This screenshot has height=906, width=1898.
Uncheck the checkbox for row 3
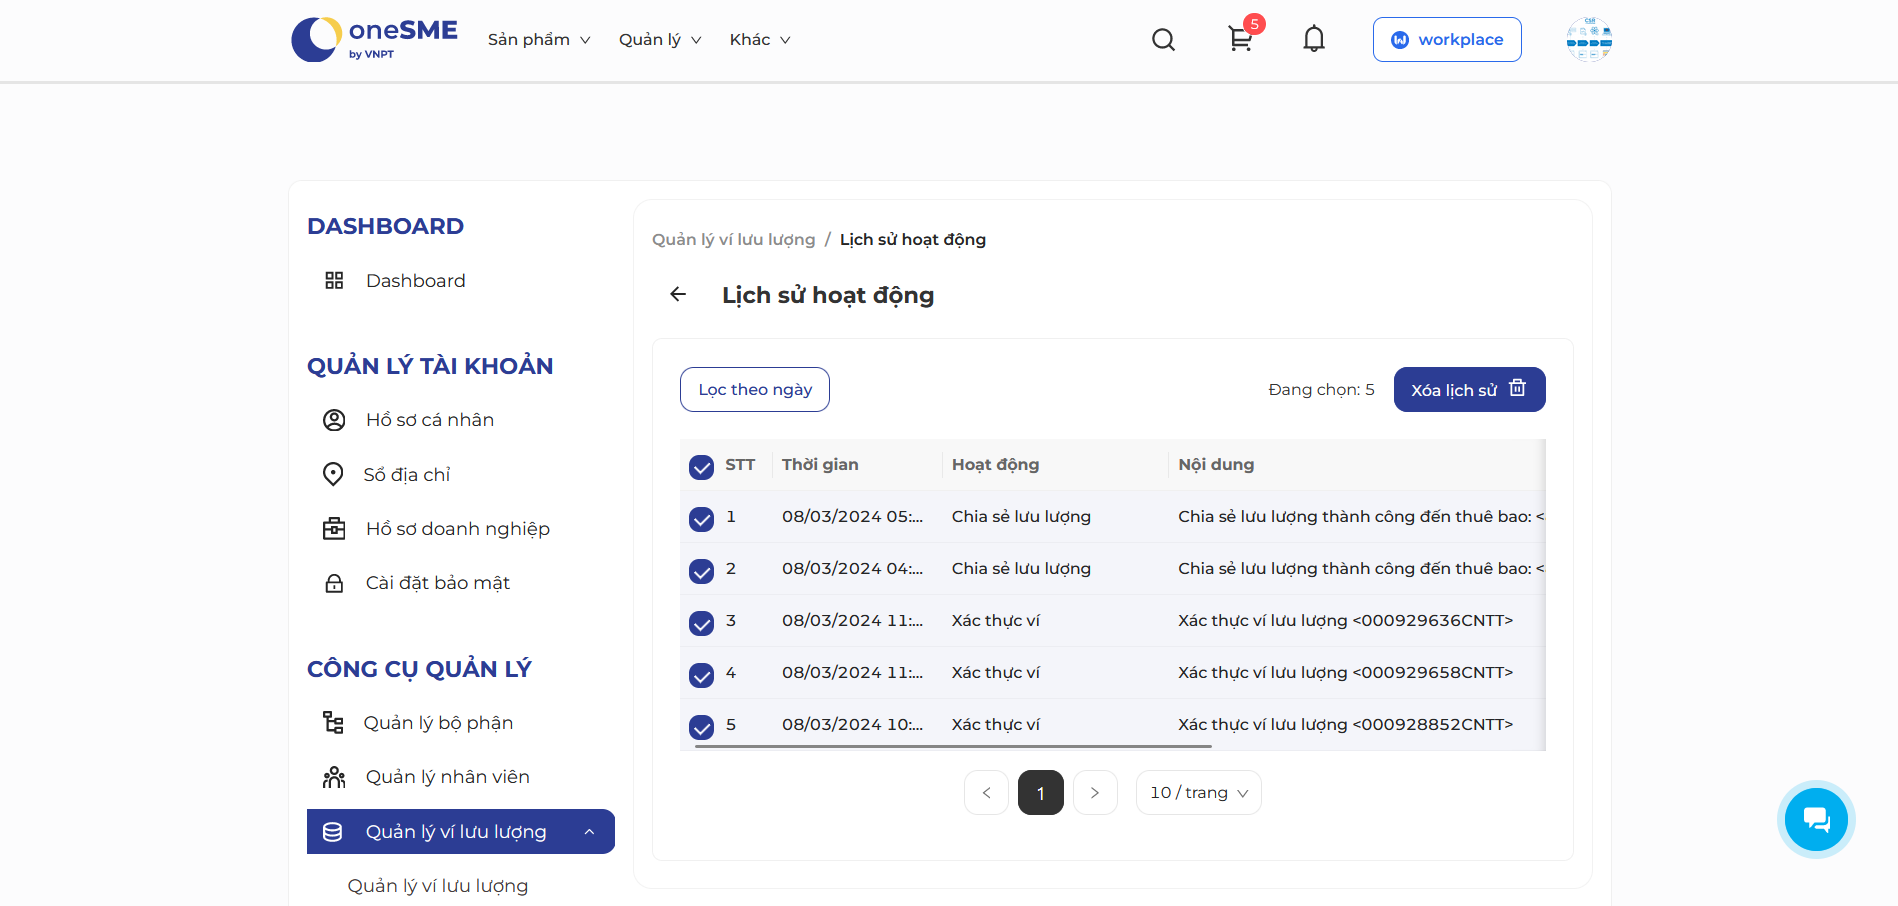point(701,623)
